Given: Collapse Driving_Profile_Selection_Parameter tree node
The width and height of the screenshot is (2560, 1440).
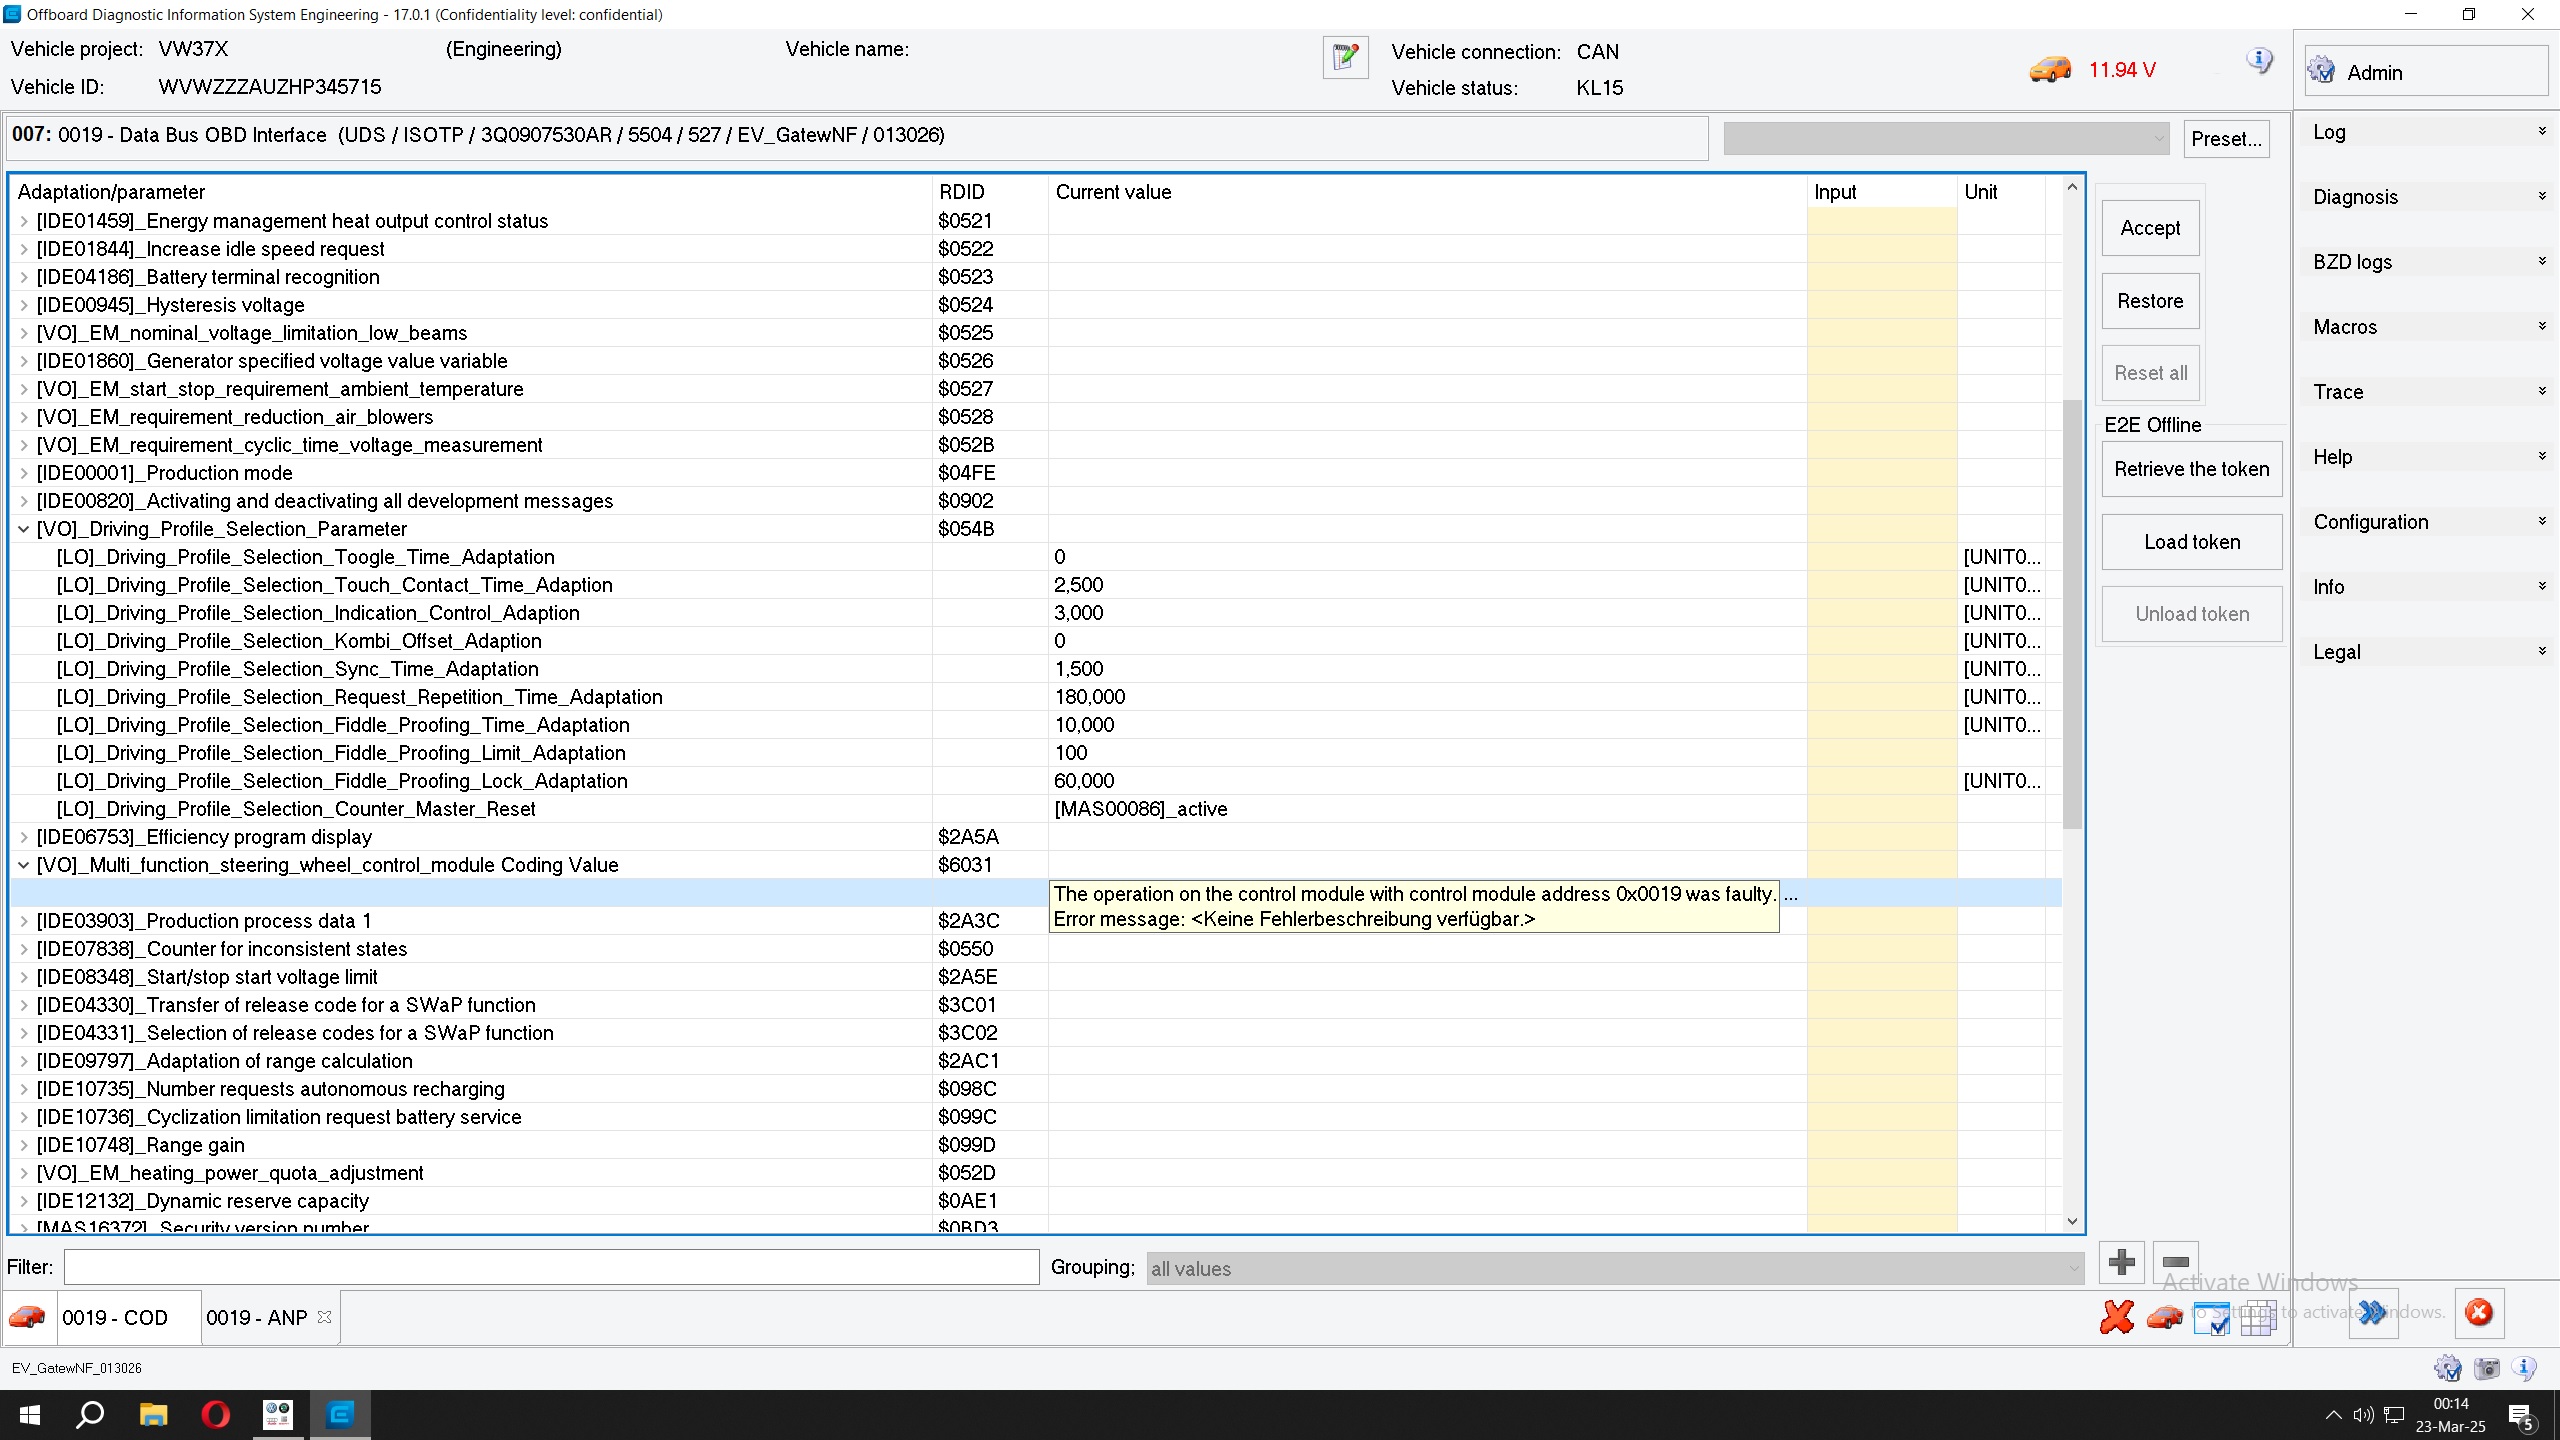Looking at the screenshot, I should (x=23, y=529).
